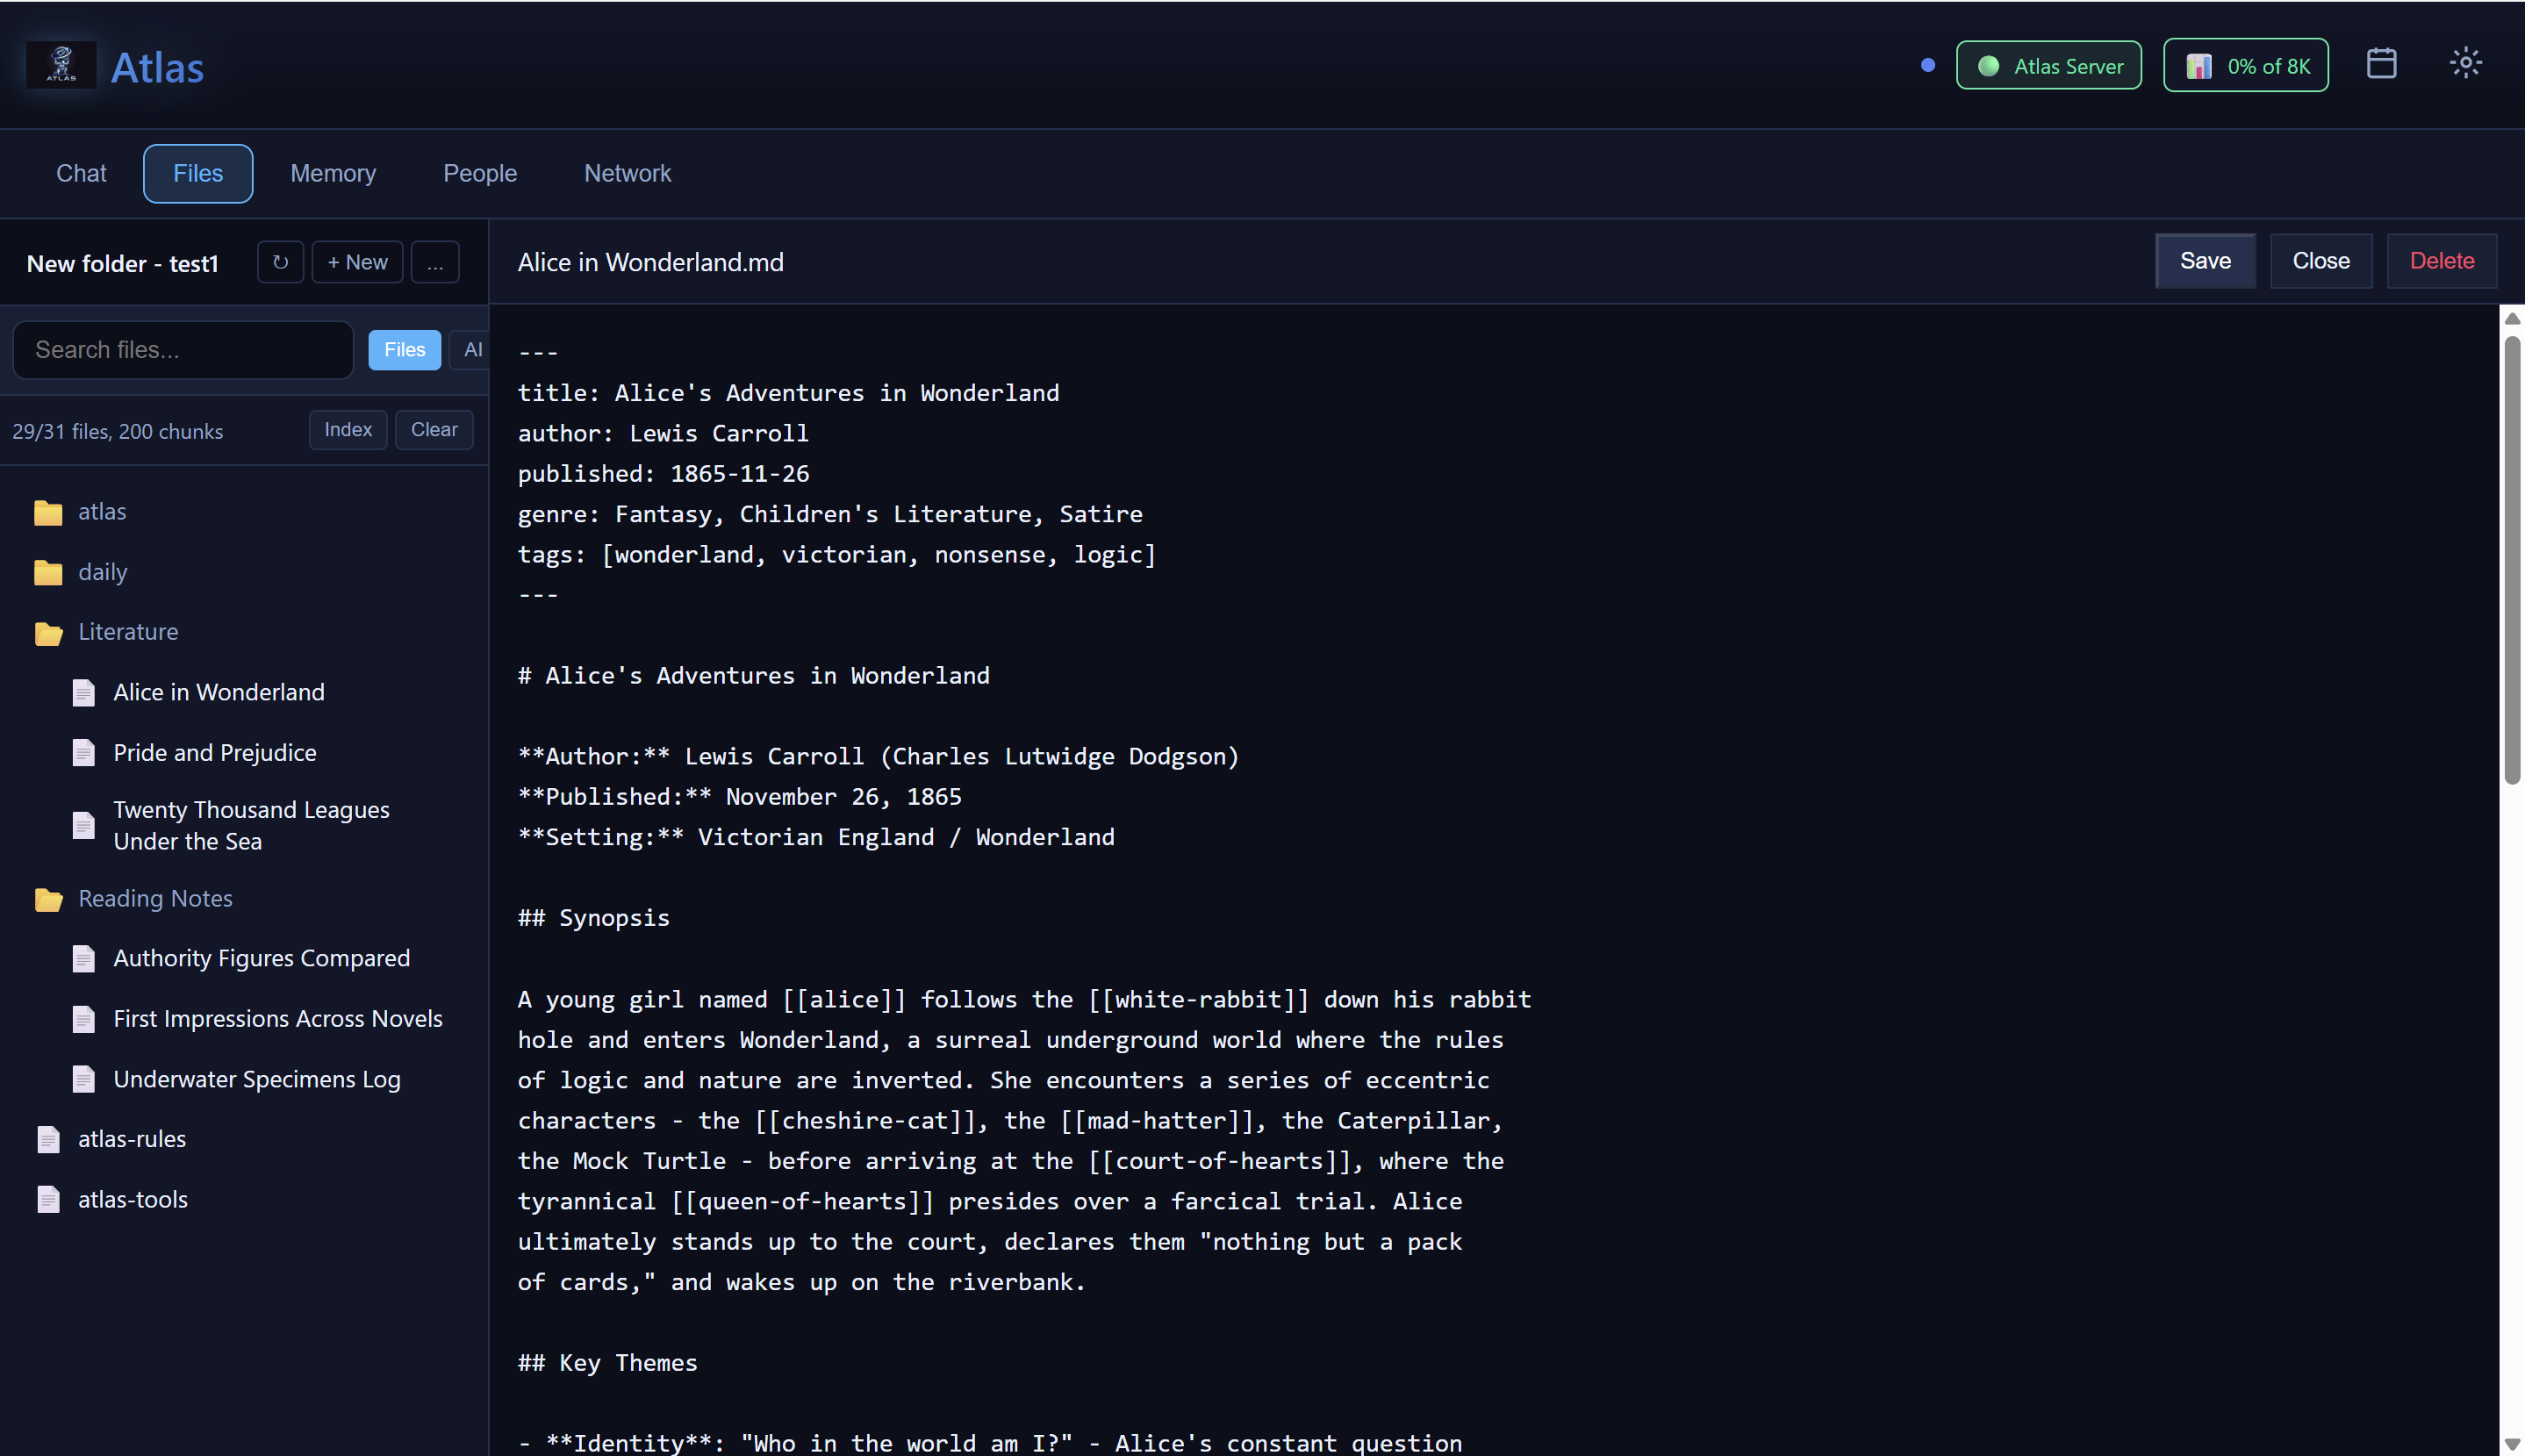Click inside the Search files input
This screenshot has width=2525, height=1456.
point(183,349)
